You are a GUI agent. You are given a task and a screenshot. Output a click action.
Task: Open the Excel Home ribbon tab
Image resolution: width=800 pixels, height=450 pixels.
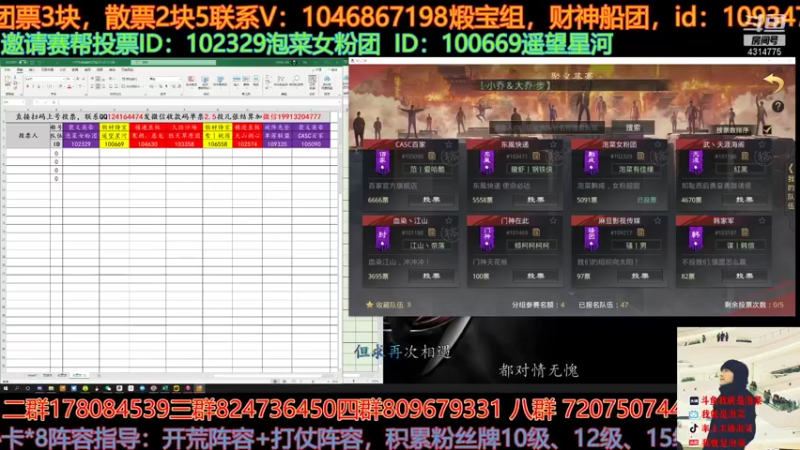point(20,70)
